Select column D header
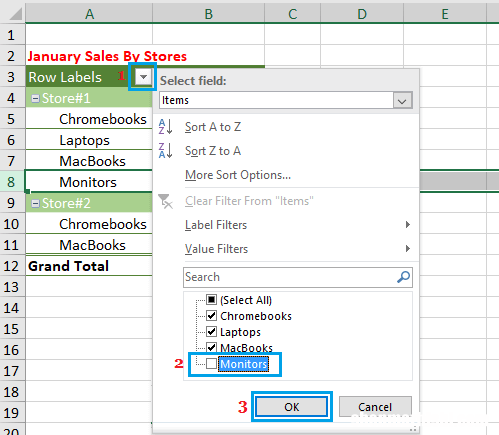The height and width of the screenshot is (435, 499). (x=362, y=14)
